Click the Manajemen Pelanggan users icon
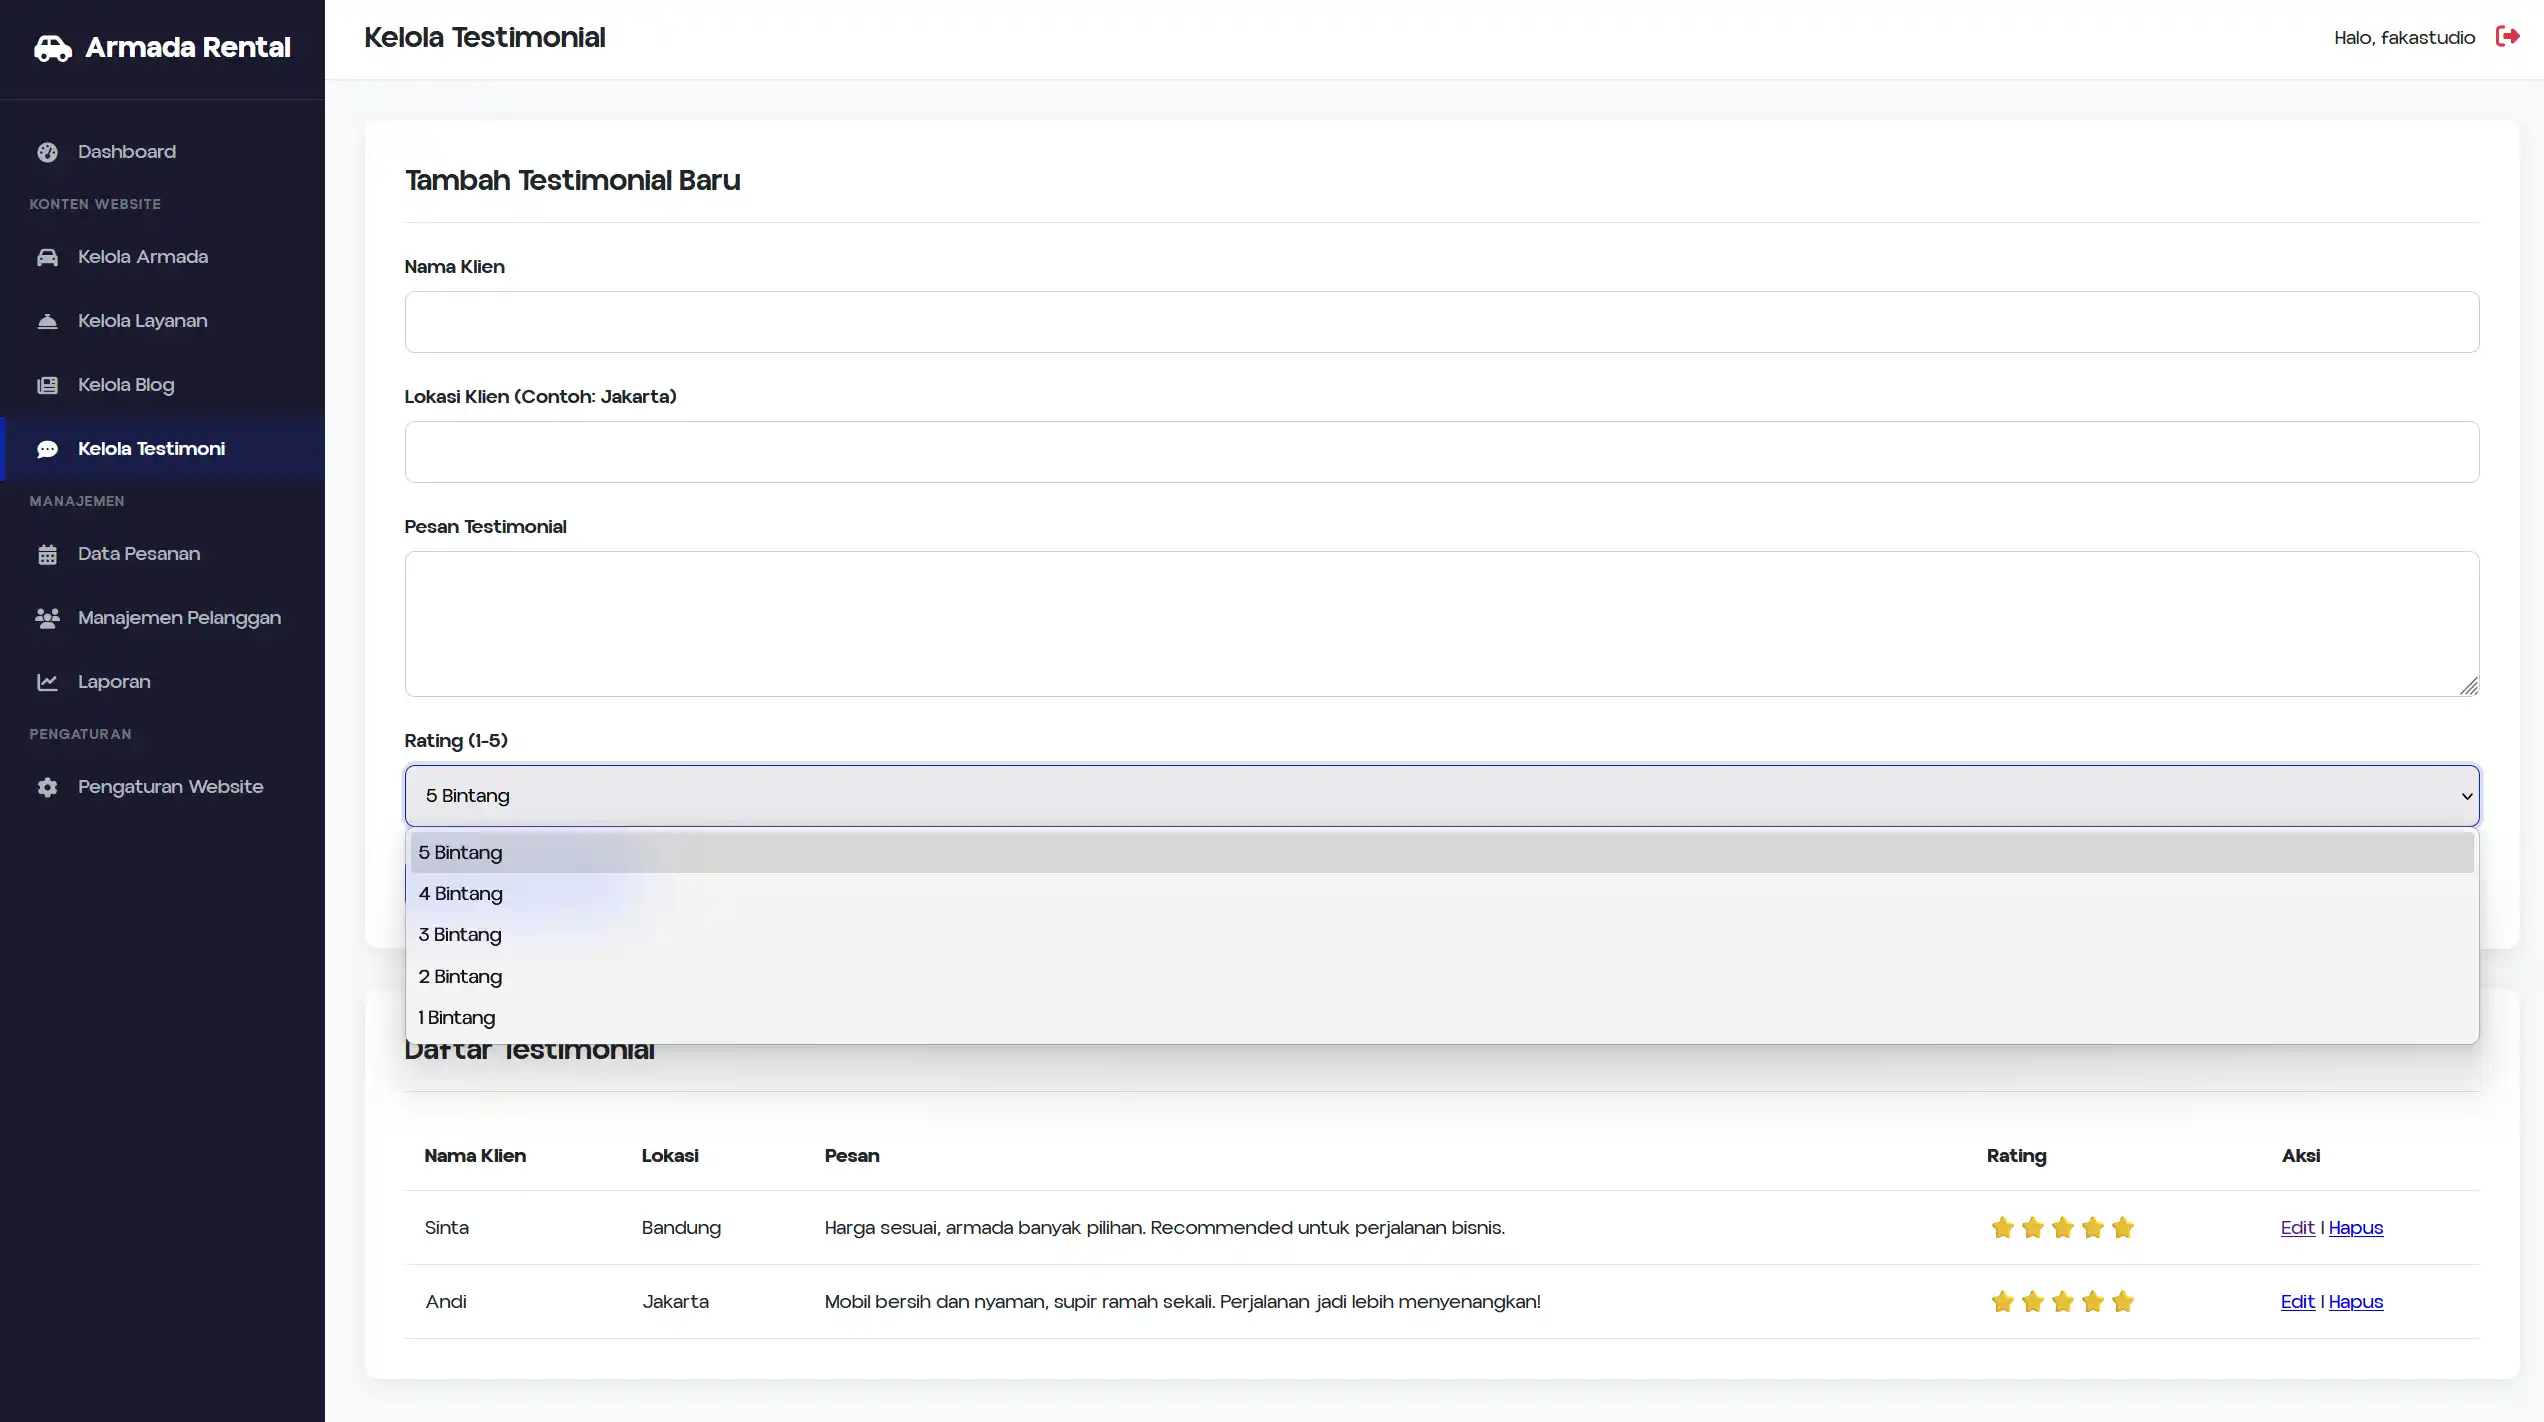Screen dimensions: 2544x1422 [47, 618]
